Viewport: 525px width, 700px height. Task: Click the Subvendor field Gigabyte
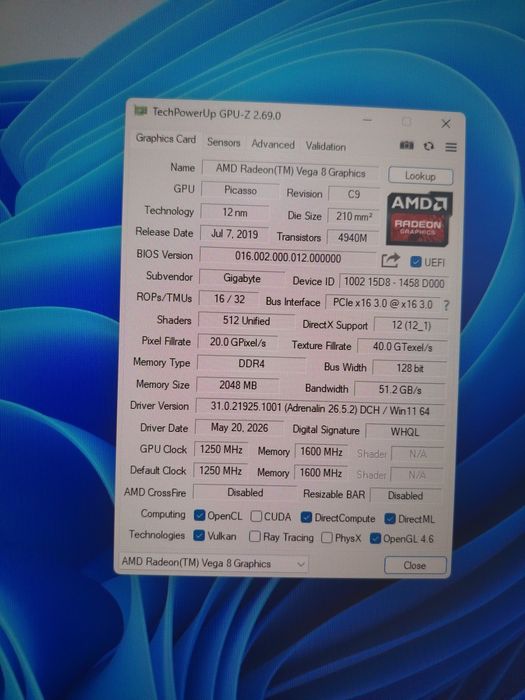point(242,279)
